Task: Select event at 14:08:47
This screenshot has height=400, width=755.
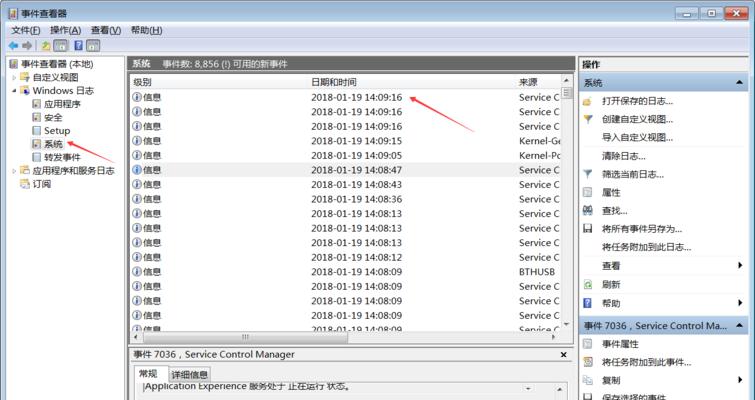Action: (345, 170)
